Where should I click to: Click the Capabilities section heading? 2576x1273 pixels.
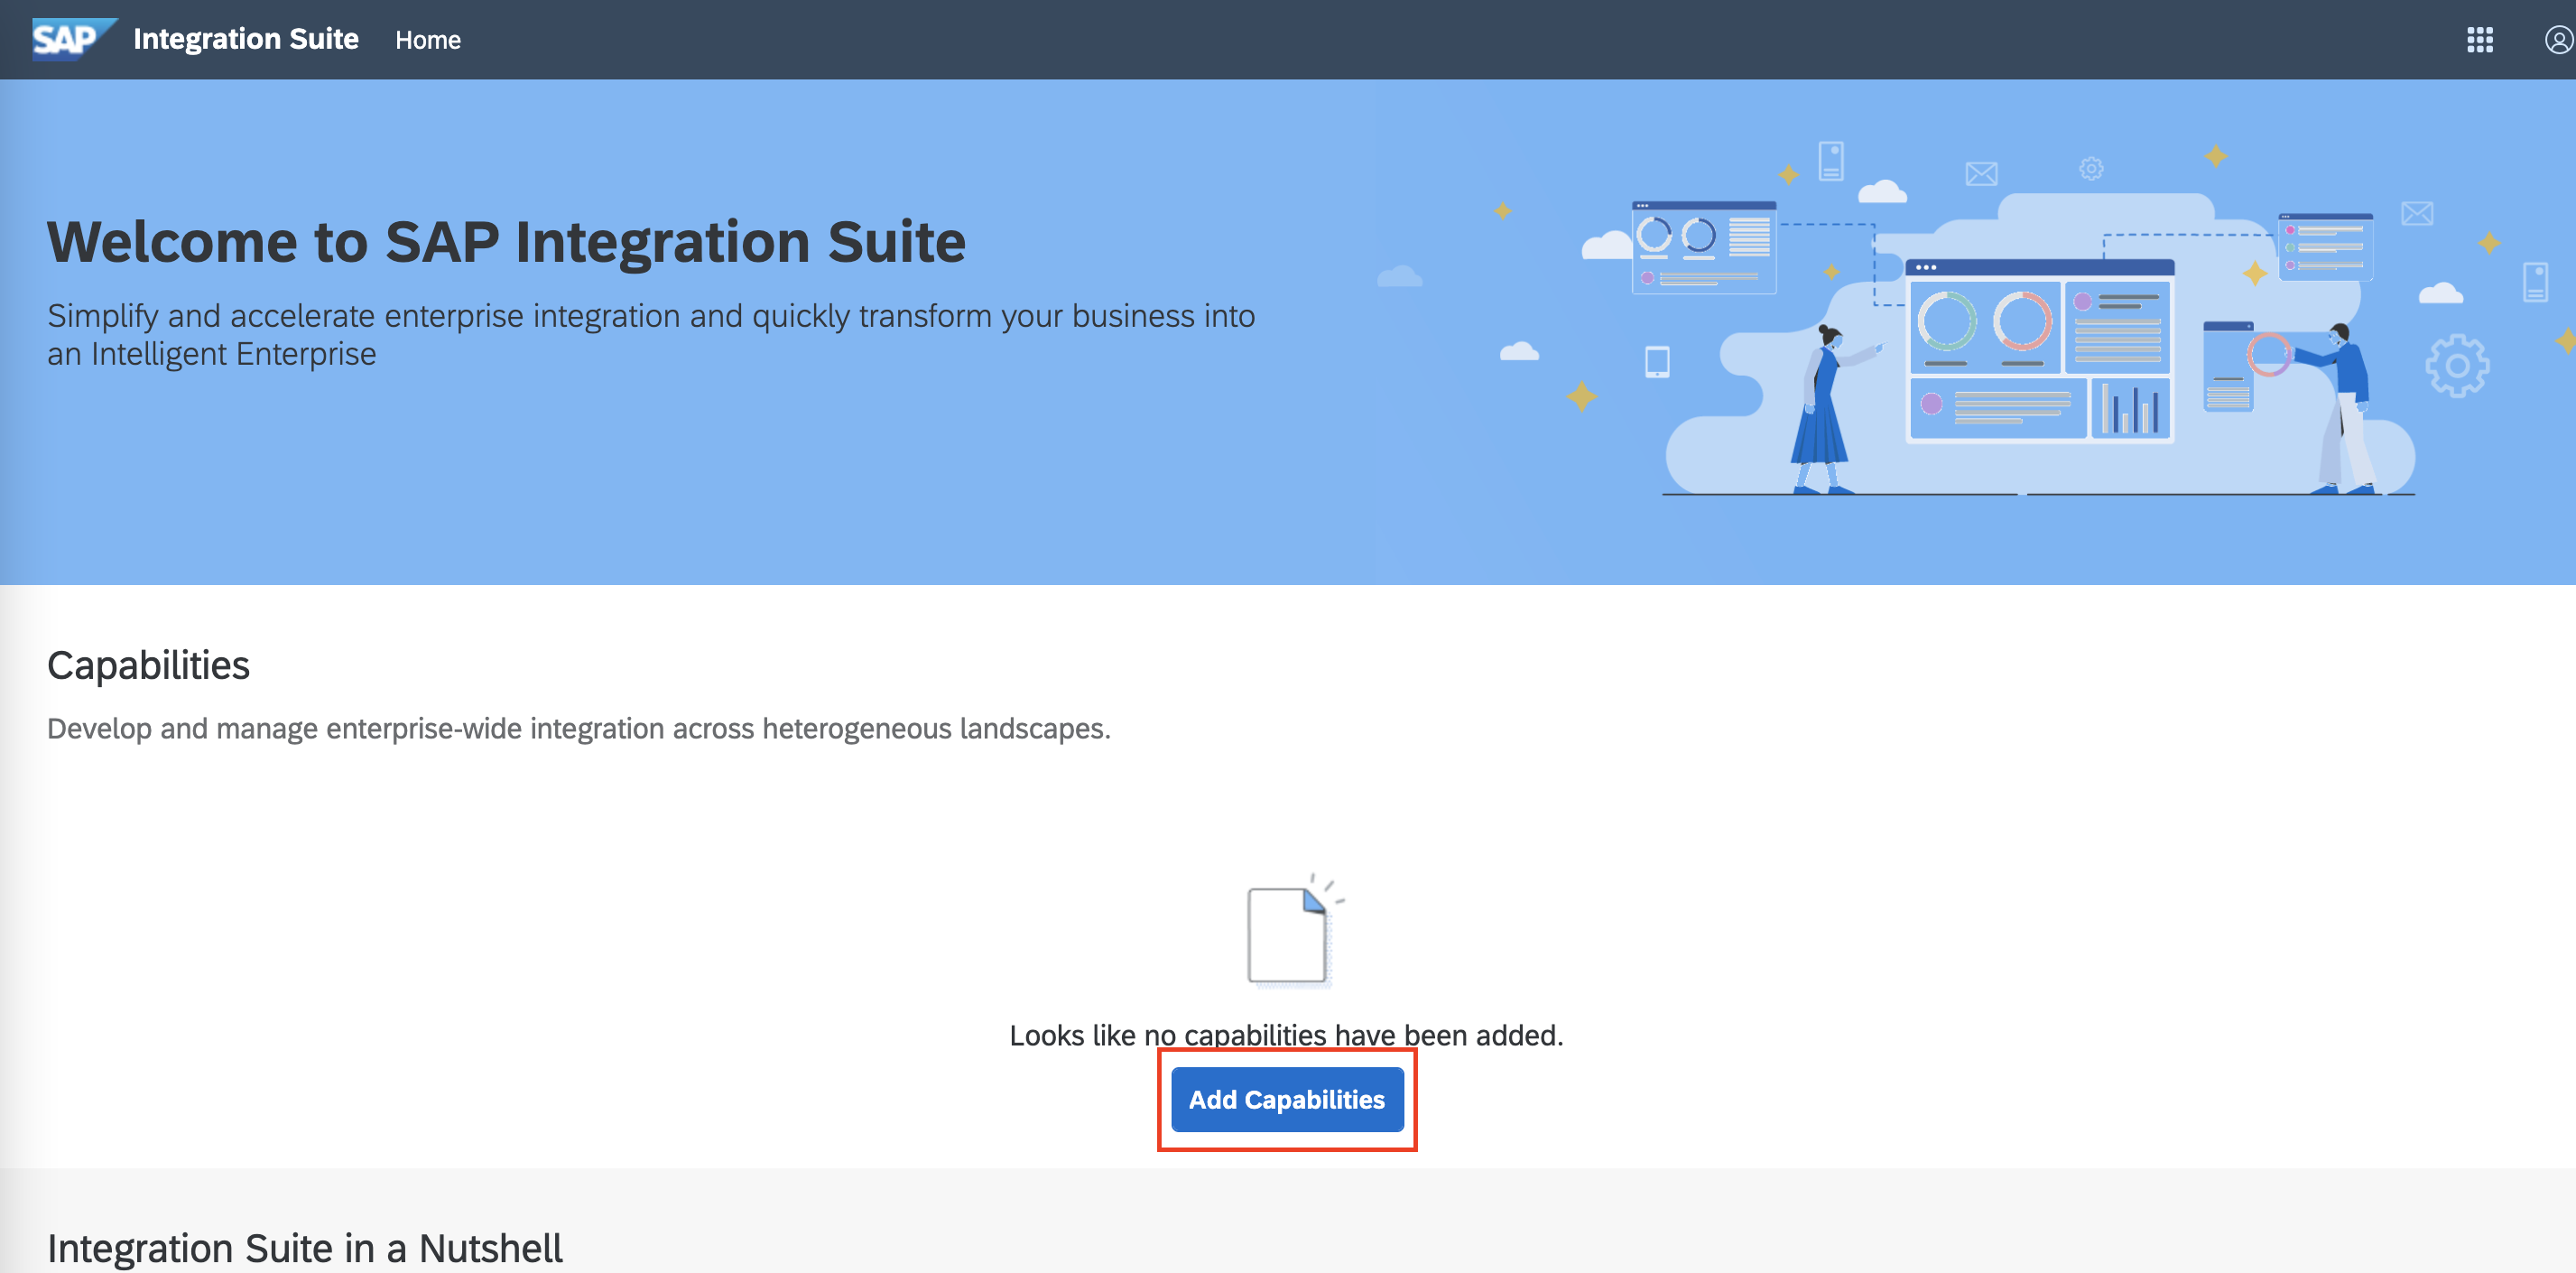coord(148,665)
